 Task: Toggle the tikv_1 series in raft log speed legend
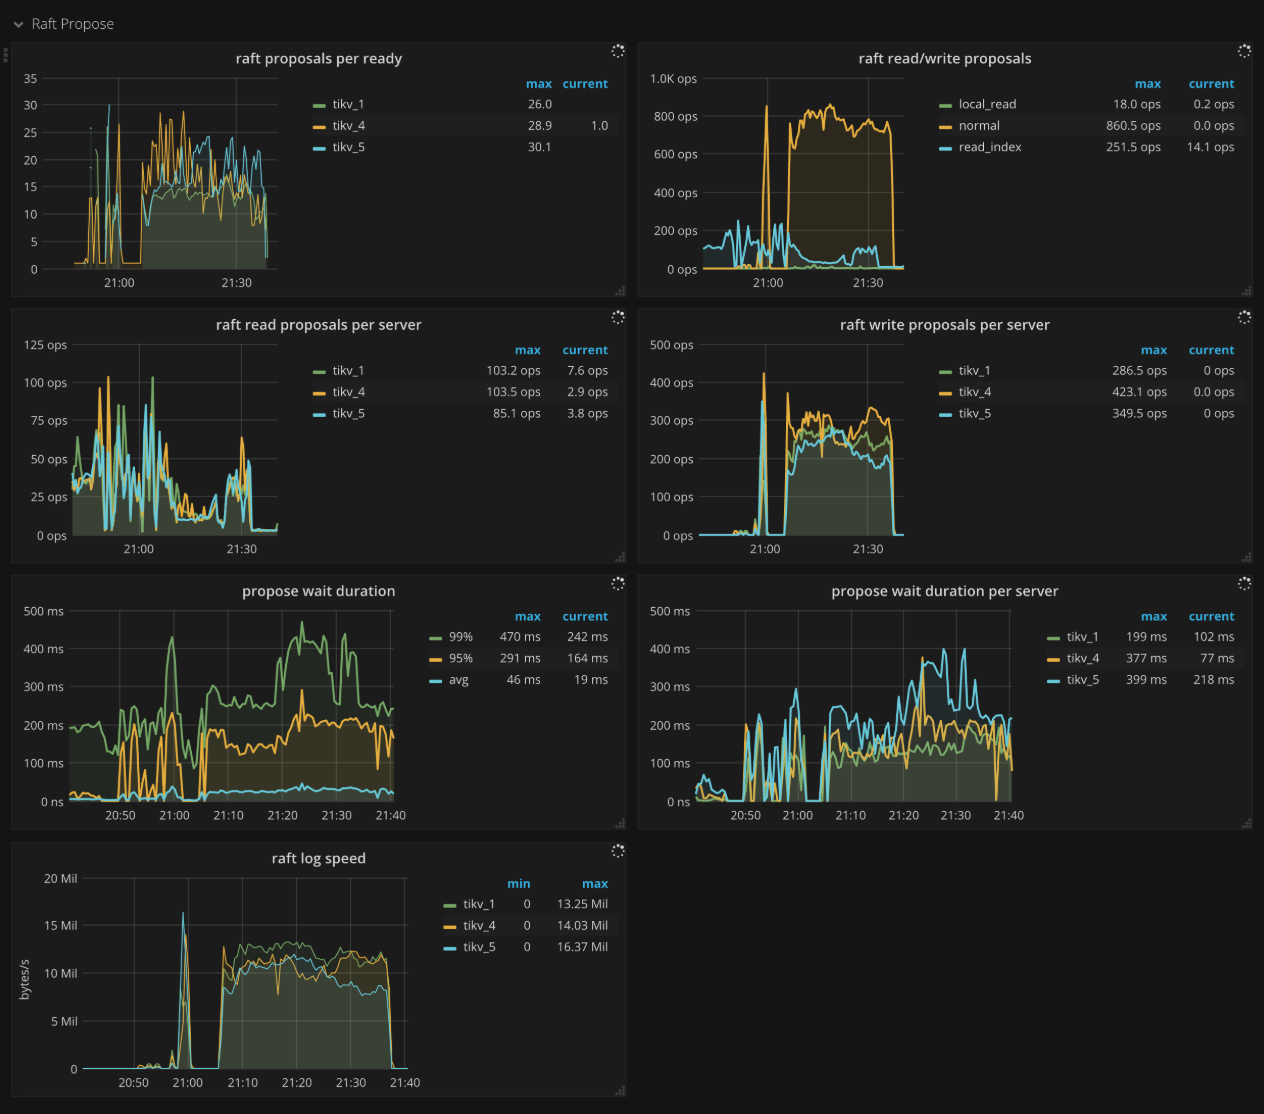pyautogui.click(x=476, y=903)
